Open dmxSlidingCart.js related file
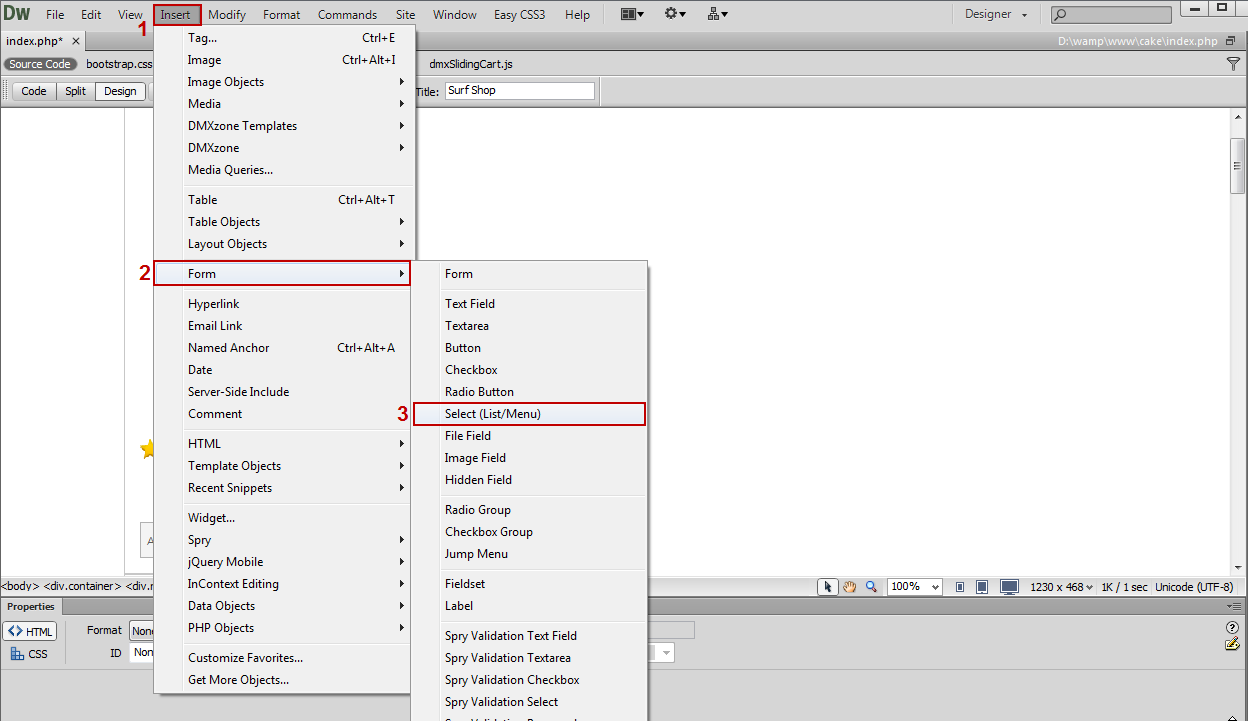1248x721 pixels. click(x=471, y=64)
